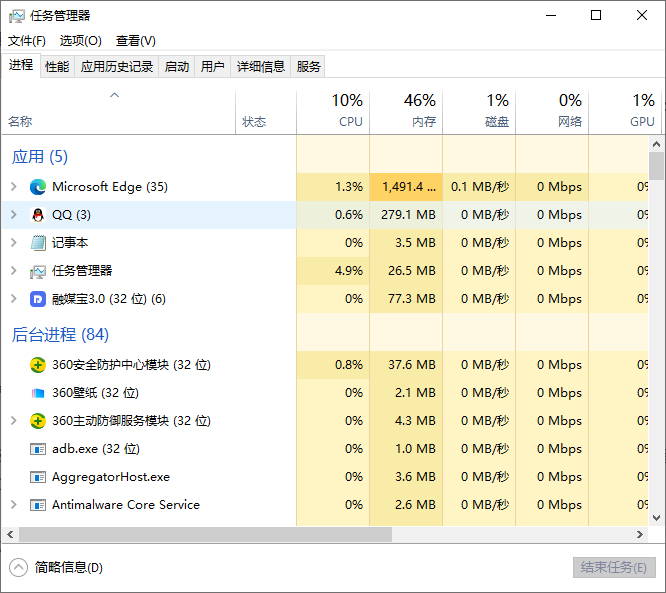Click the vertical scrollbar thumb
Screen dimensions: 666x593
656,166
